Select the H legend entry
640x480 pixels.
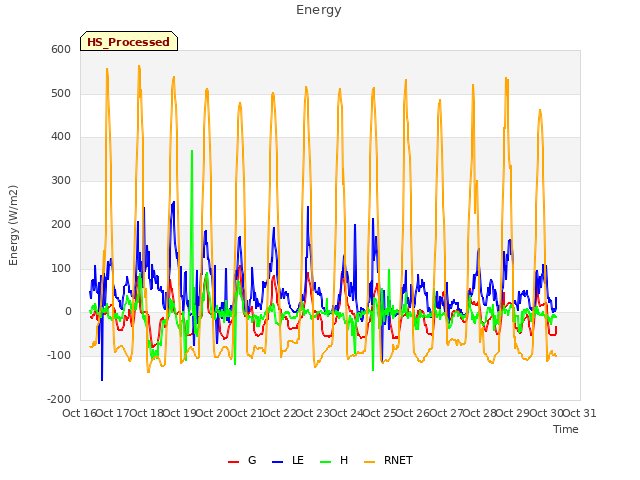tap(334, 460)
